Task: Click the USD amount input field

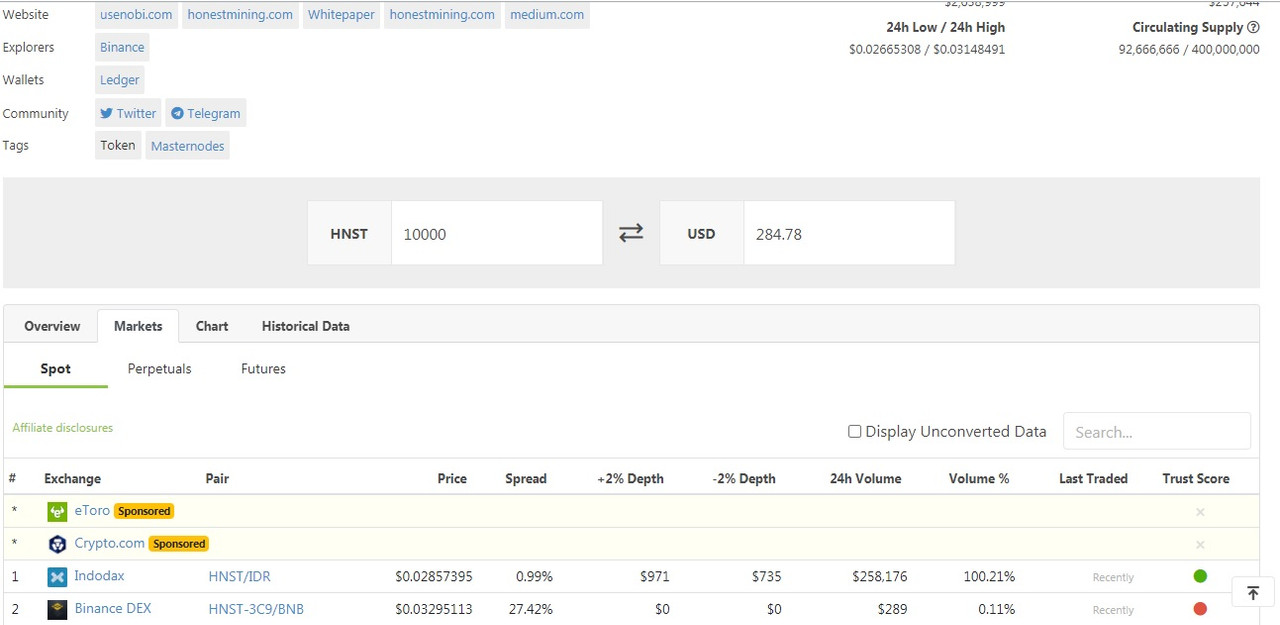Action: click(x=849, y=234)
